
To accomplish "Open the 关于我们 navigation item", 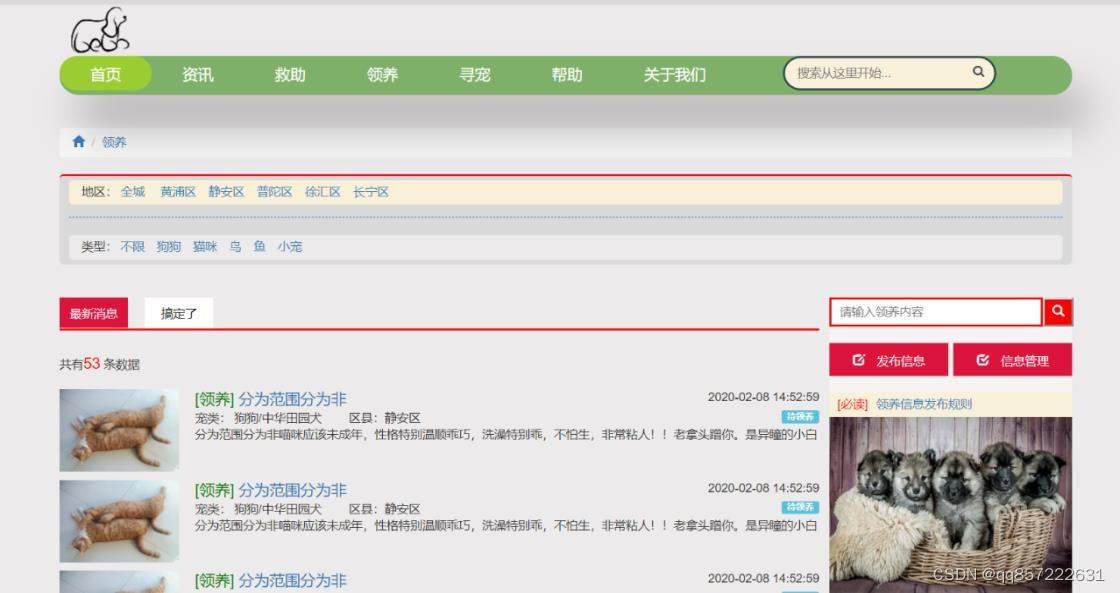I will coord(674,74).
